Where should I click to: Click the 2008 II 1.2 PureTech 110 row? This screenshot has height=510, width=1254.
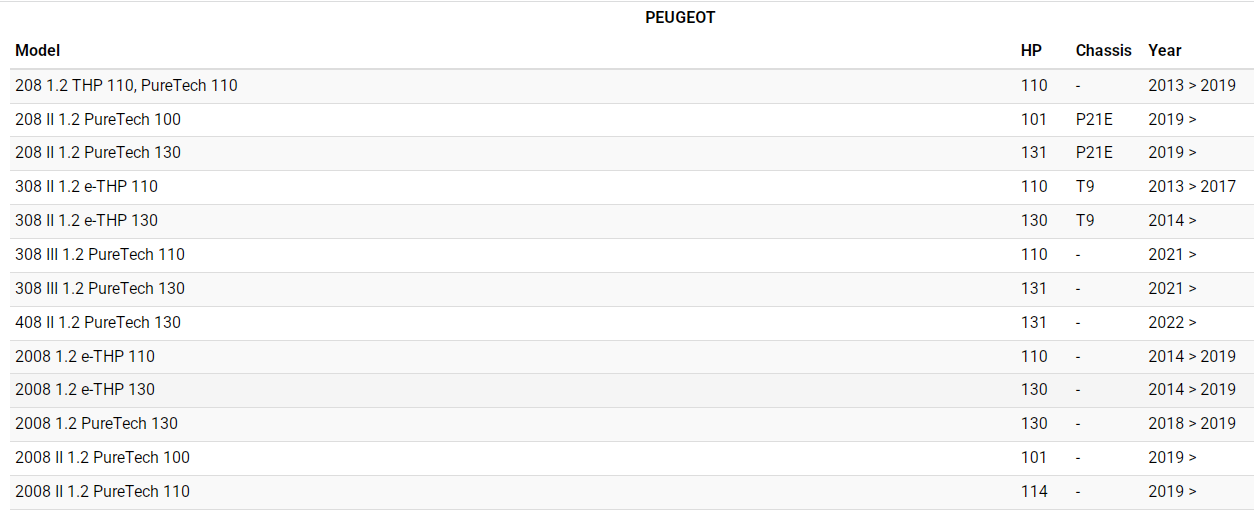point(102,491)
